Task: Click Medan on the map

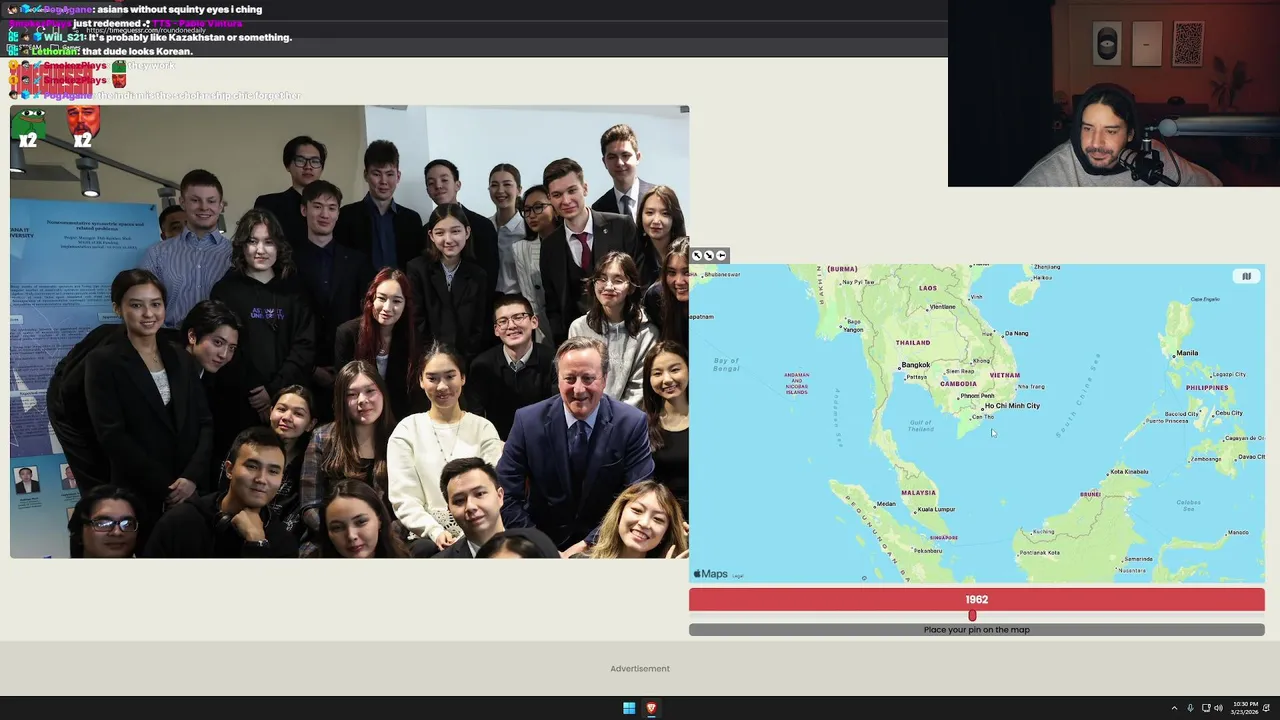Action: pos(884,504)
